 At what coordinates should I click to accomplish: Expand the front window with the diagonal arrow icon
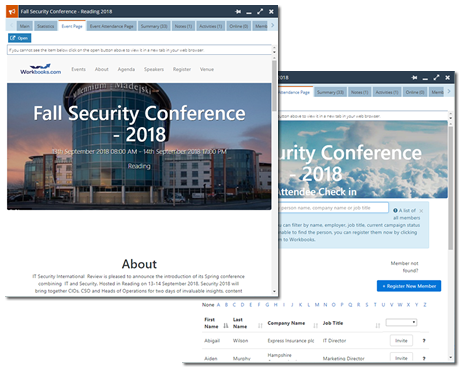(260, 12)
